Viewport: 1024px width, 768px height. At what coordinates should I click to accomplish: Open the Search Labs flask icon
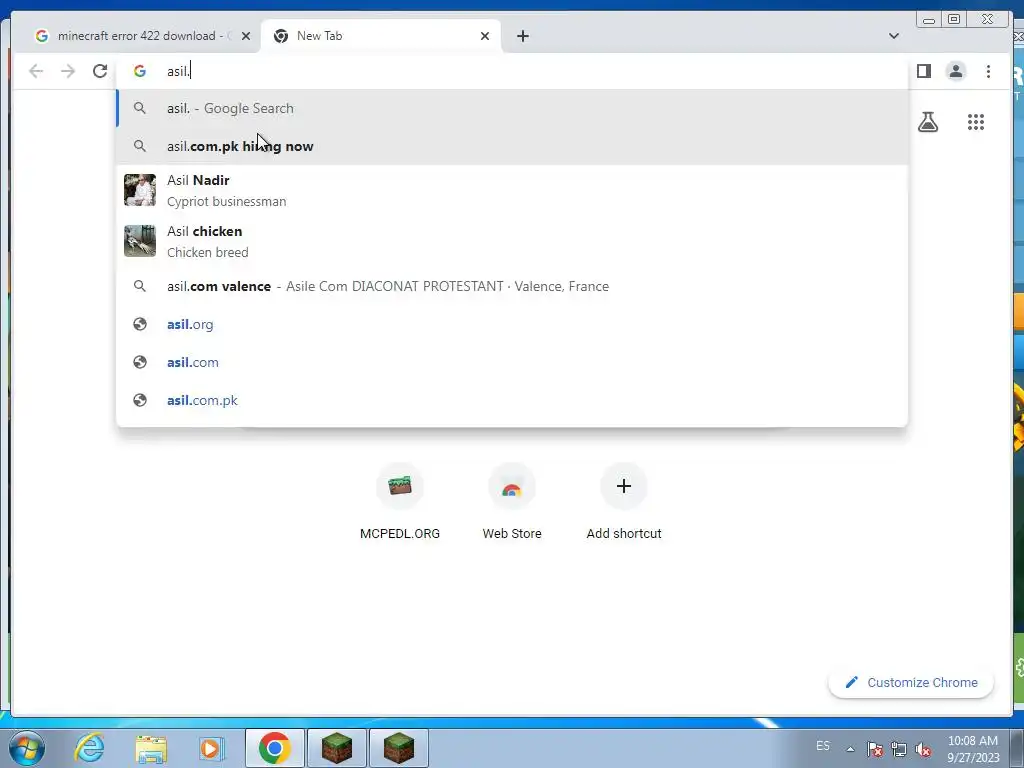coord(928,122)
